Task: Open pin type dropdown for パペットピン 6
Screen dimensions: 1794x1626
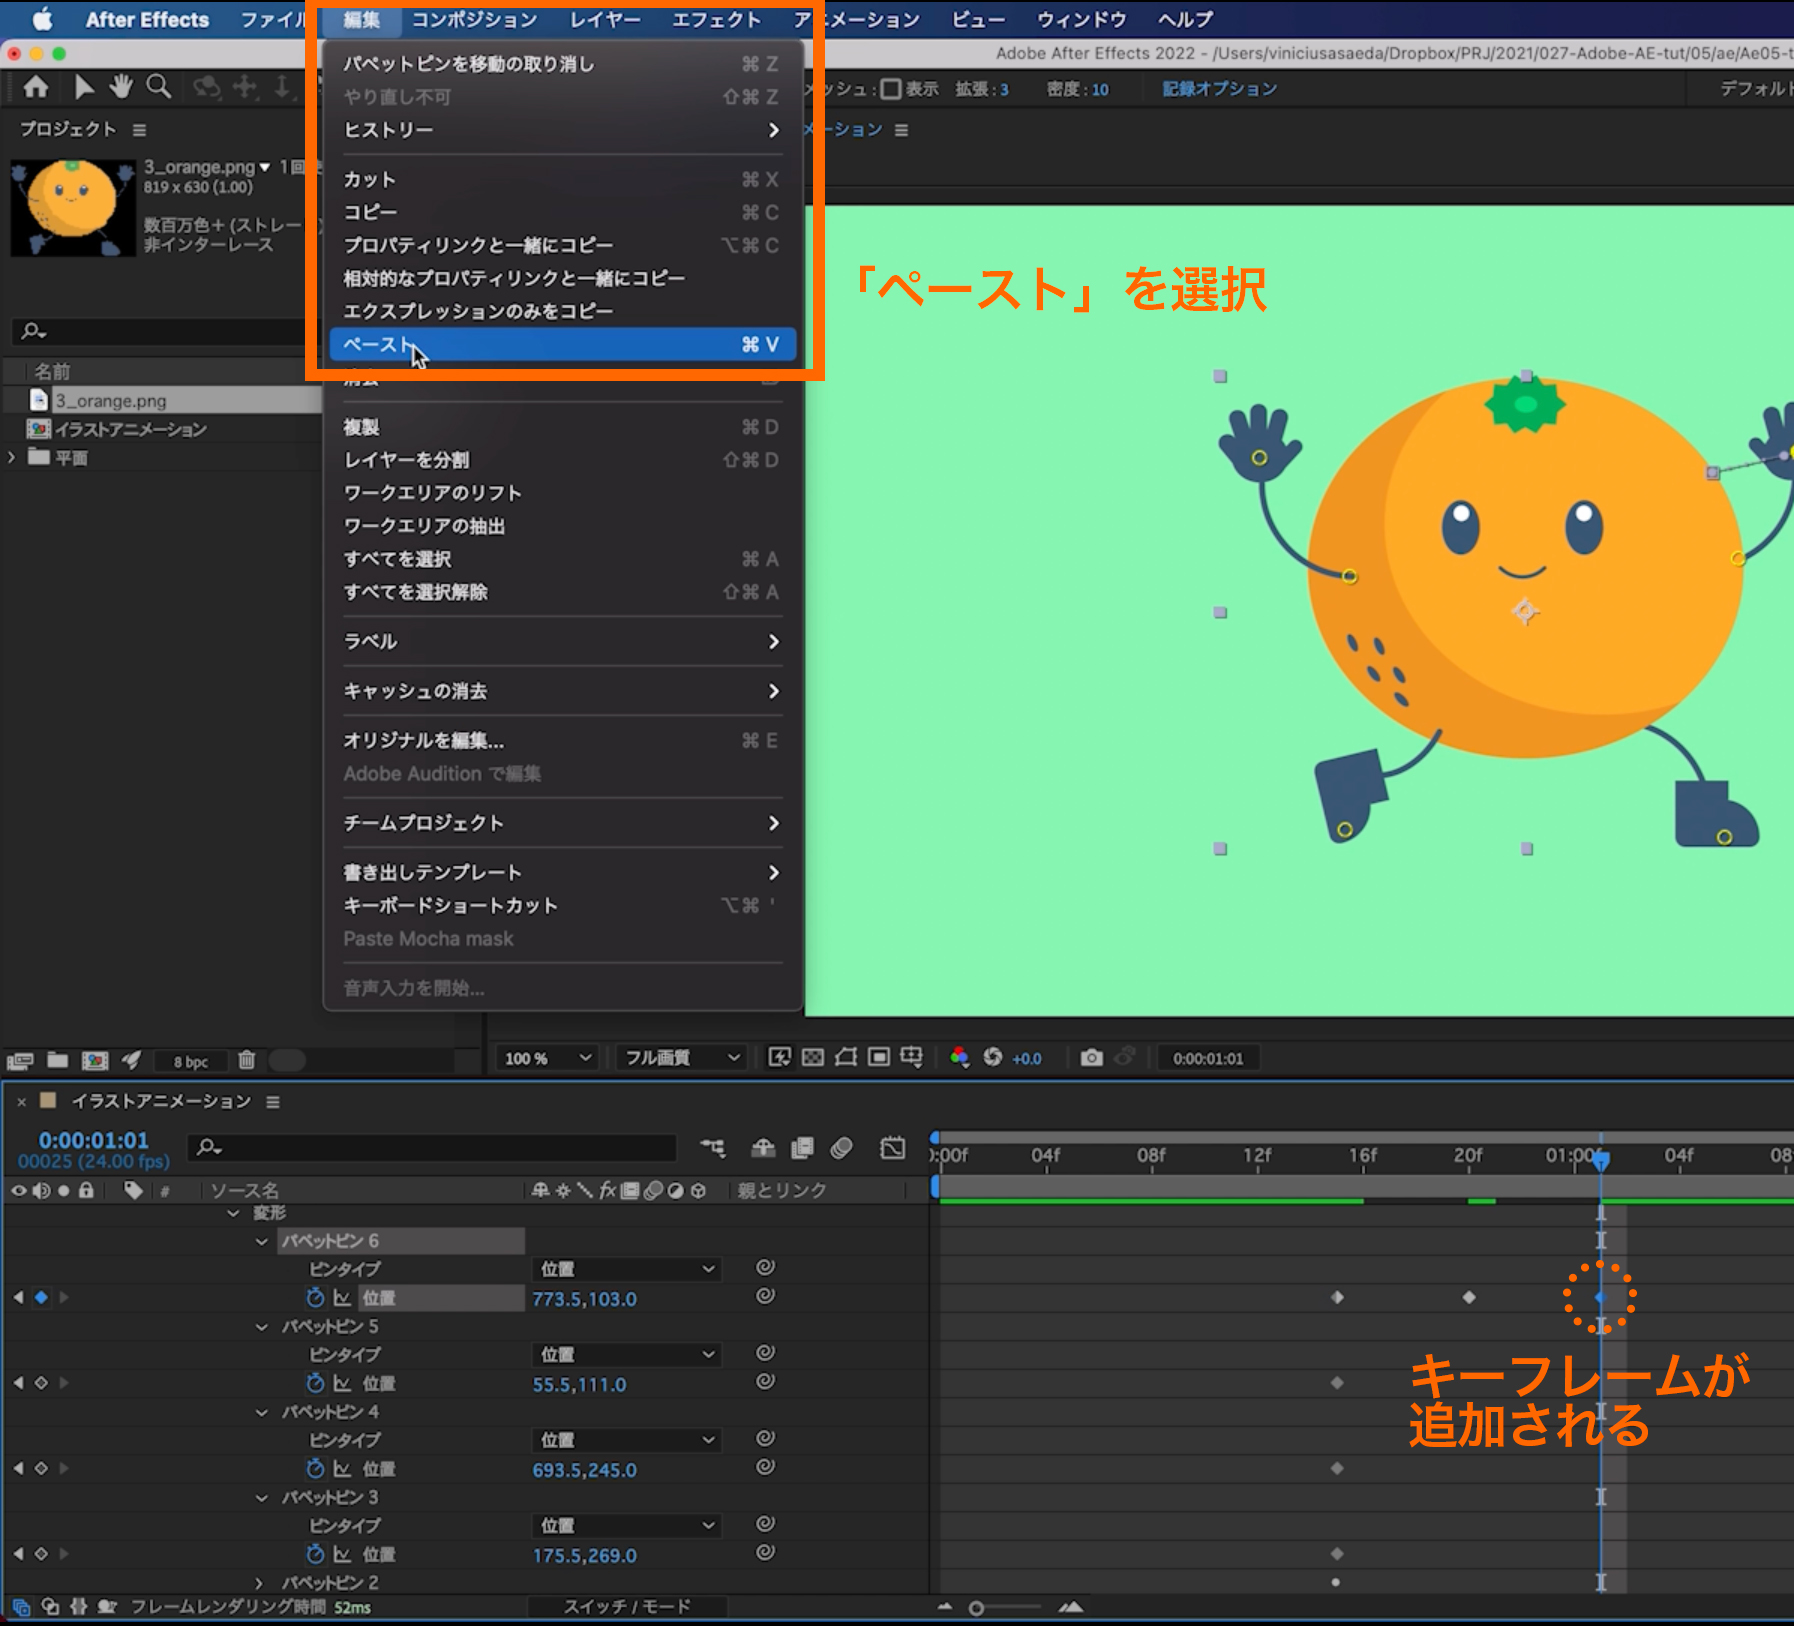Action: (626, 1269)
